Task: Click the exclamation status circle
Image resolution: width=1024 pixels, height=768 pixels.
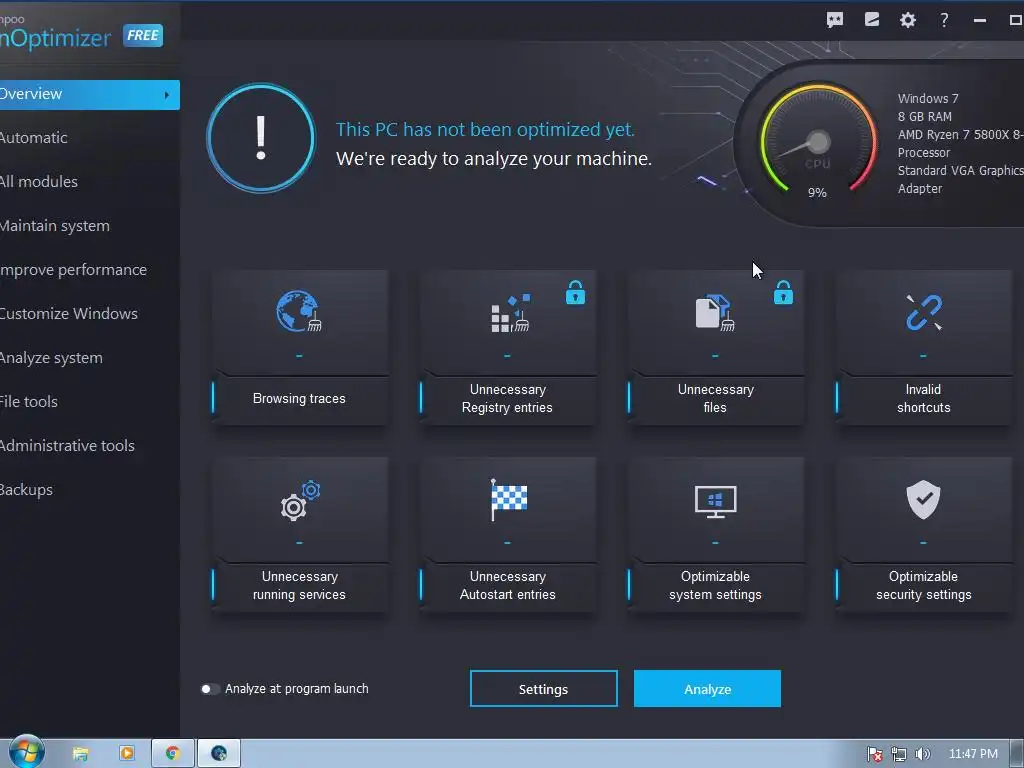Action: point(261,138)
